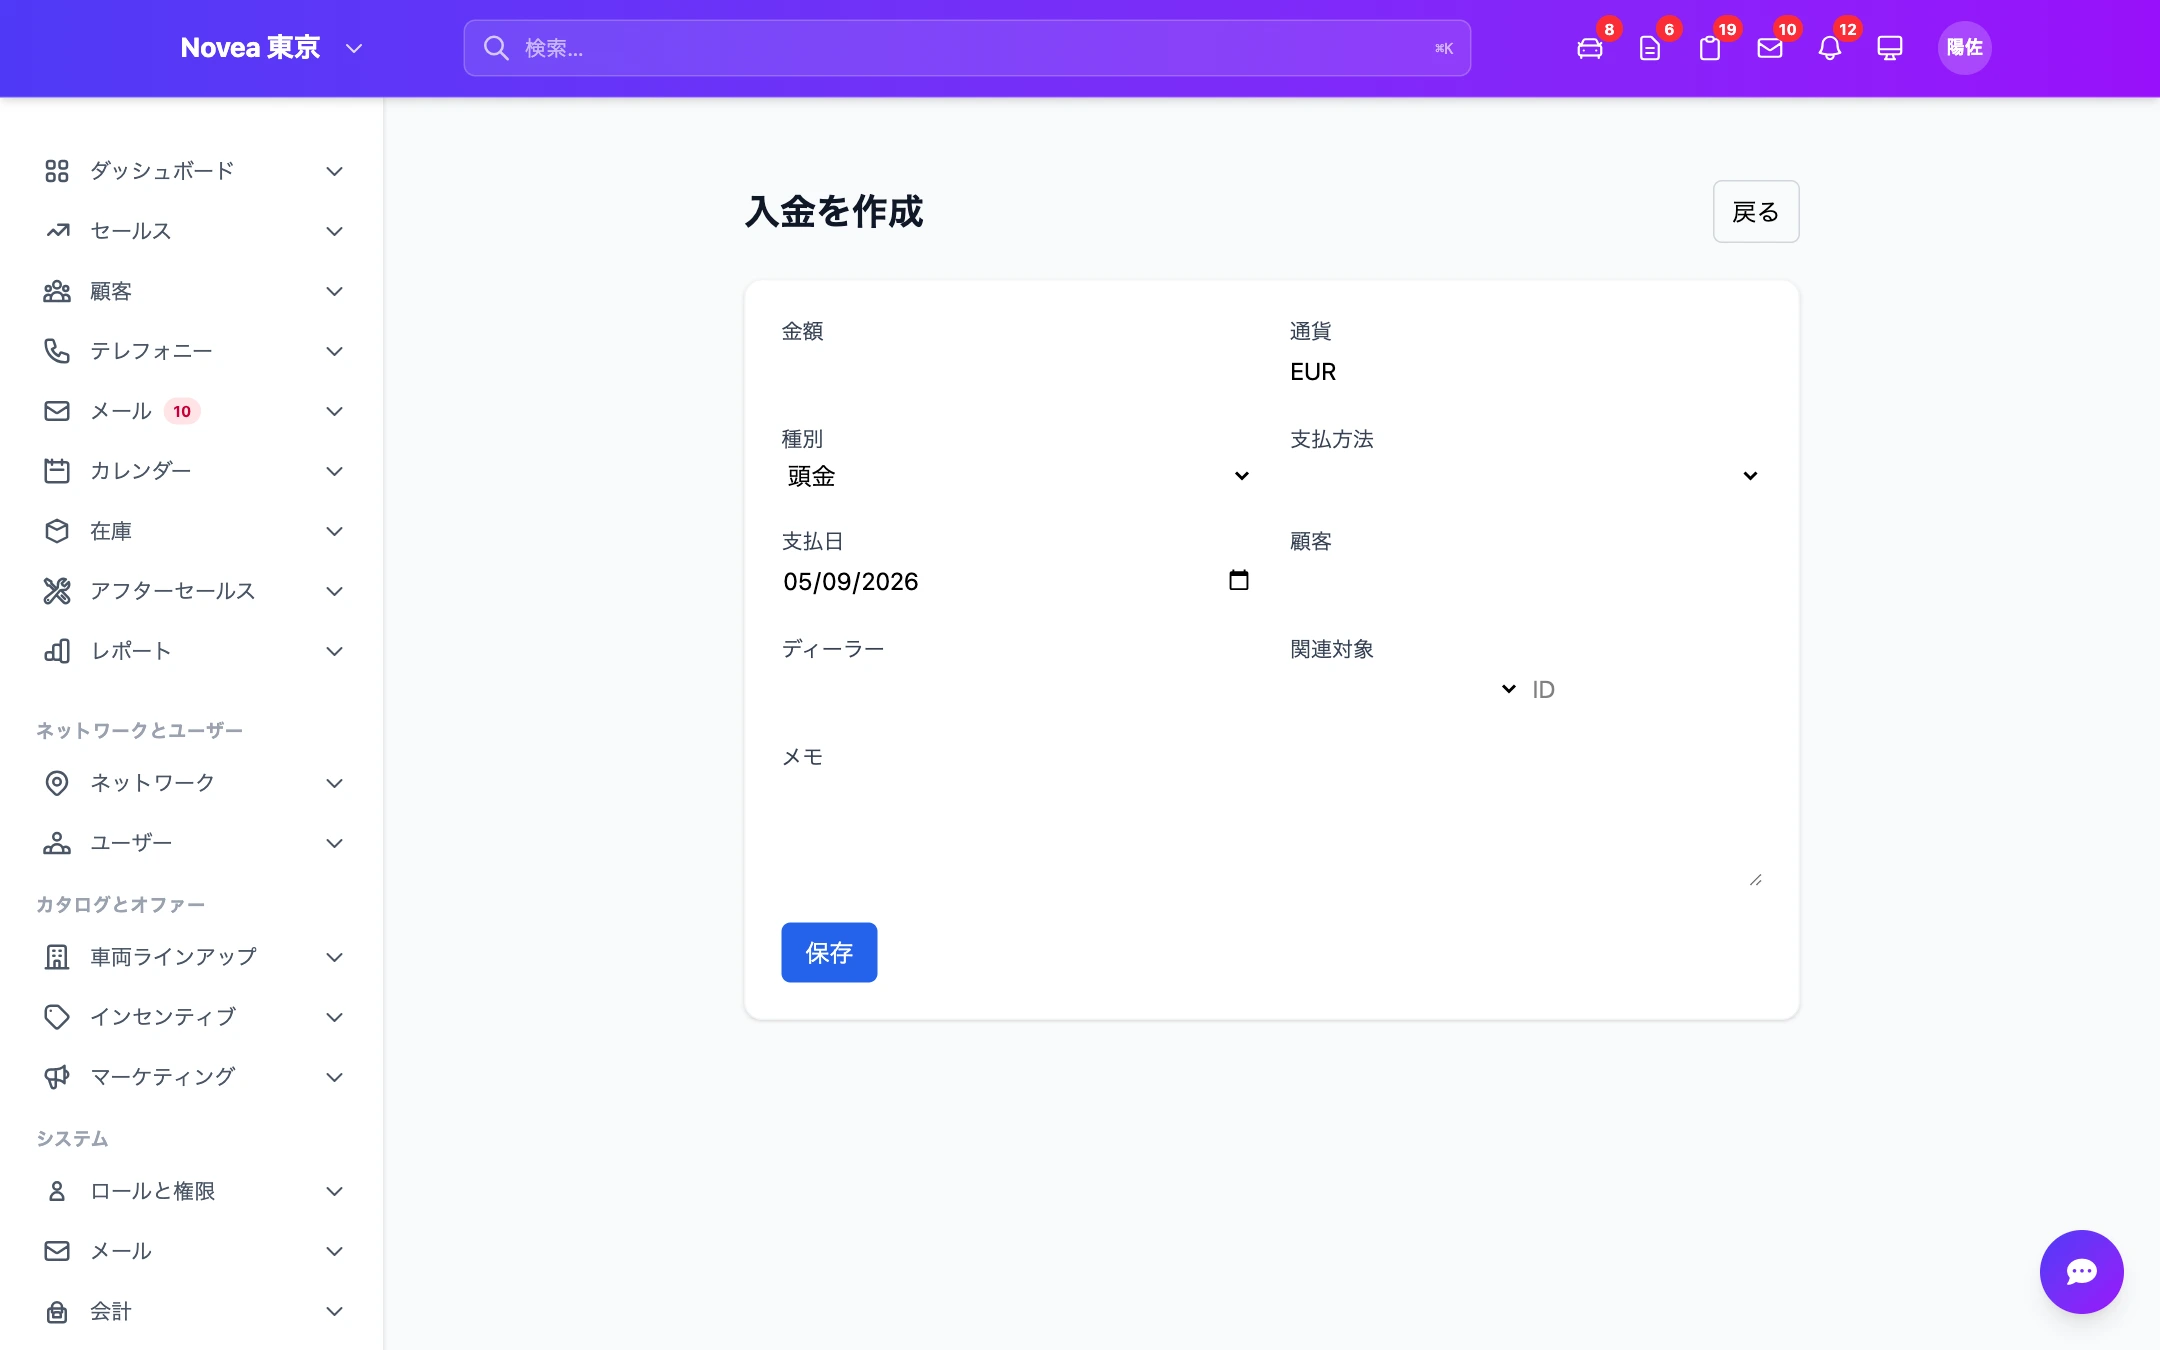Click the 顧客 input field in form

coord(1526,581)
